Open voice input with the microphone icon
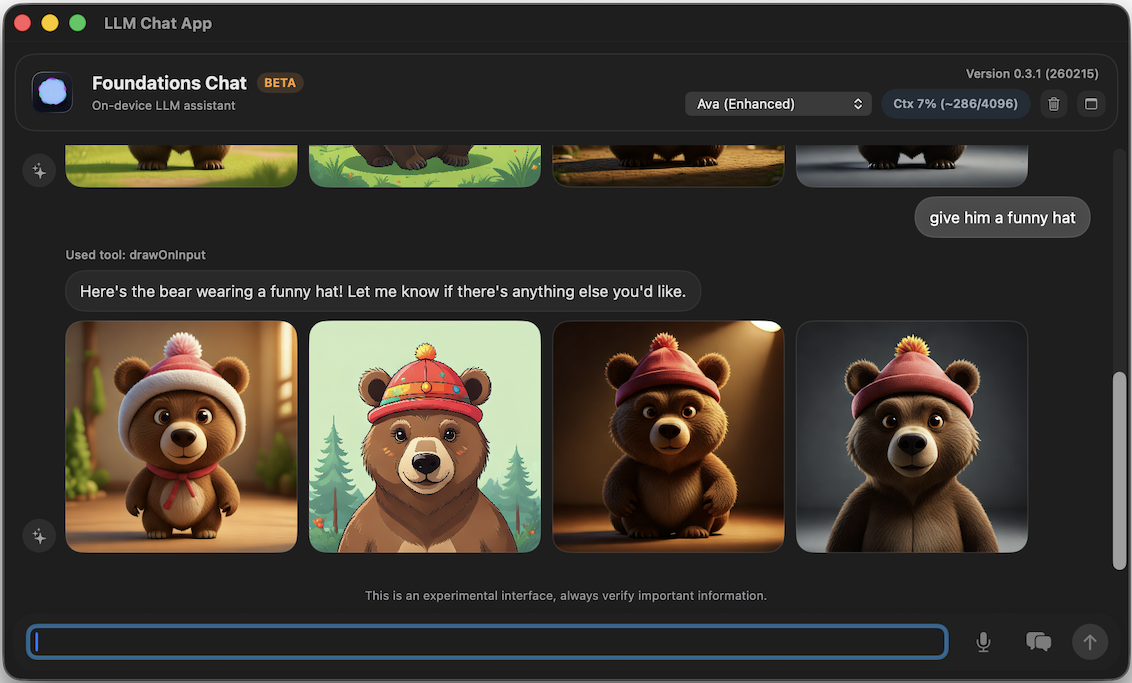This screenshot has width=1132, height=683. point(983,642)
